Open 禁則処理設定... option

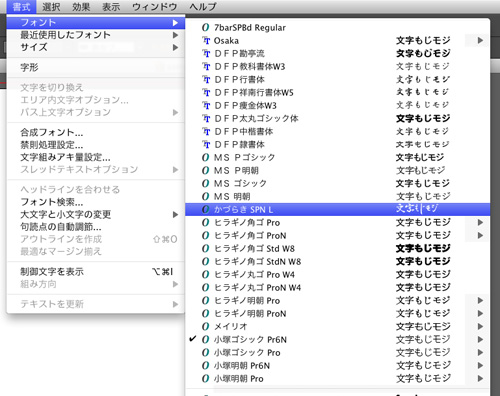tap(96, 145)
